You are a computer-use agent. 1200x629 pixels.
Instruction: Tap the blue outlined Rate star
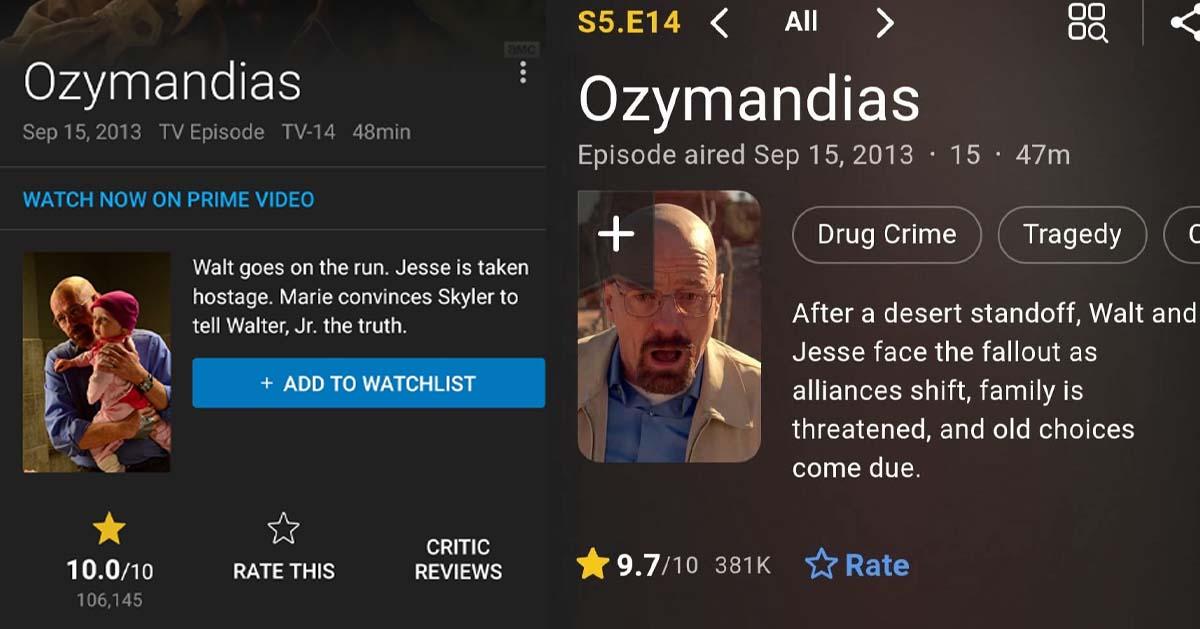tap(821, 565)
